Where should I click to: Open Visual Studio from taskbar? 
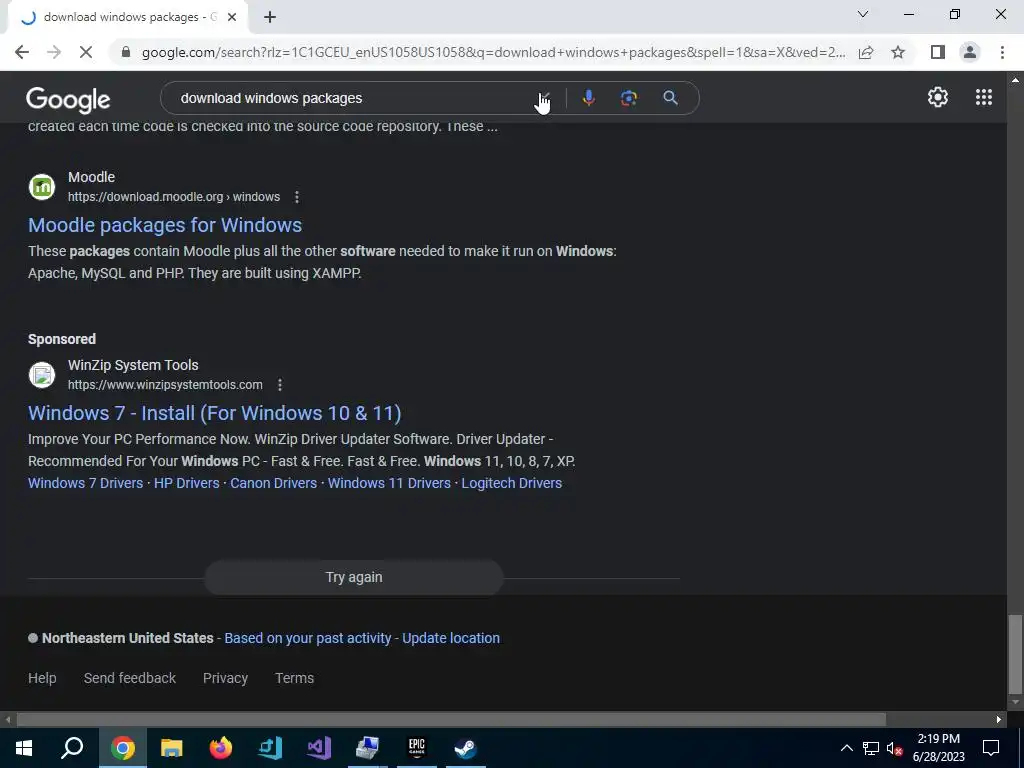coord(319,748)
